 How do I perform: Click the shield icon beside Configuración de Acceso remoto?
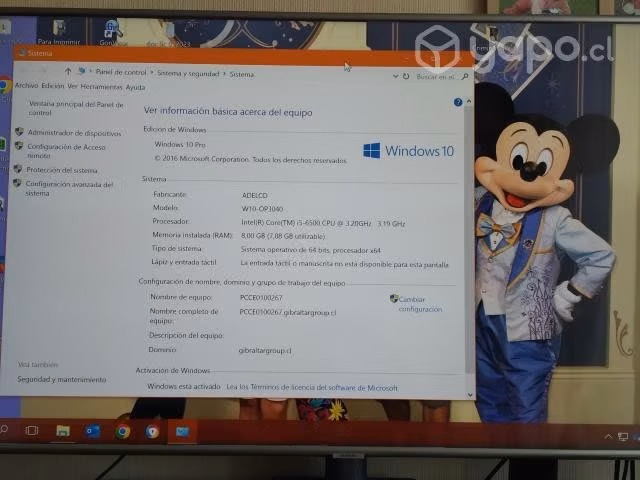[18, 146]
